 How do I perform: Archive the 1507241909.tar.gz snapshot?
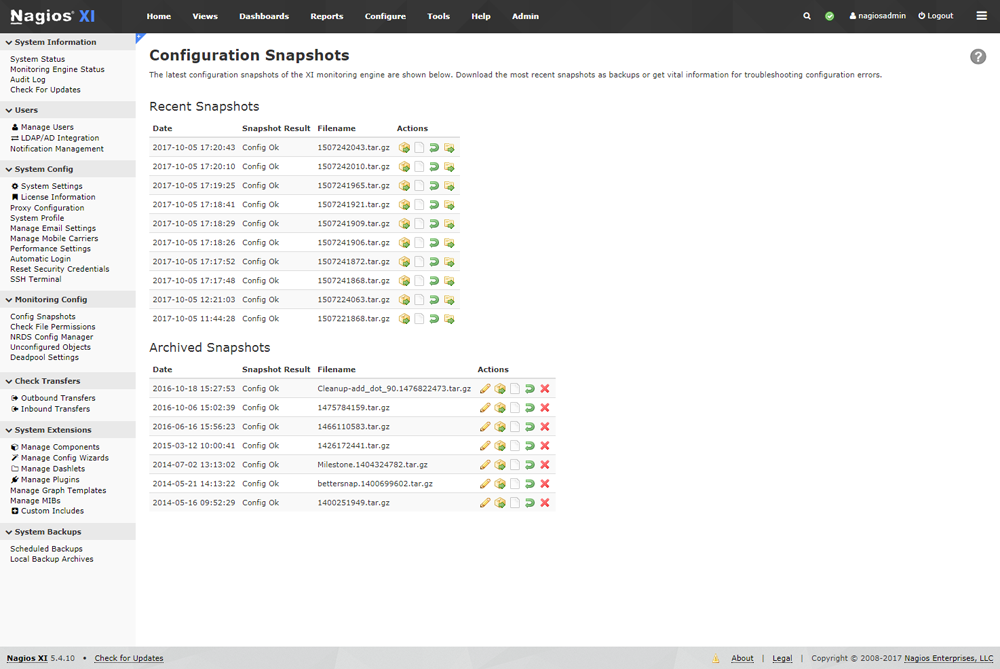tap(449, 224)
